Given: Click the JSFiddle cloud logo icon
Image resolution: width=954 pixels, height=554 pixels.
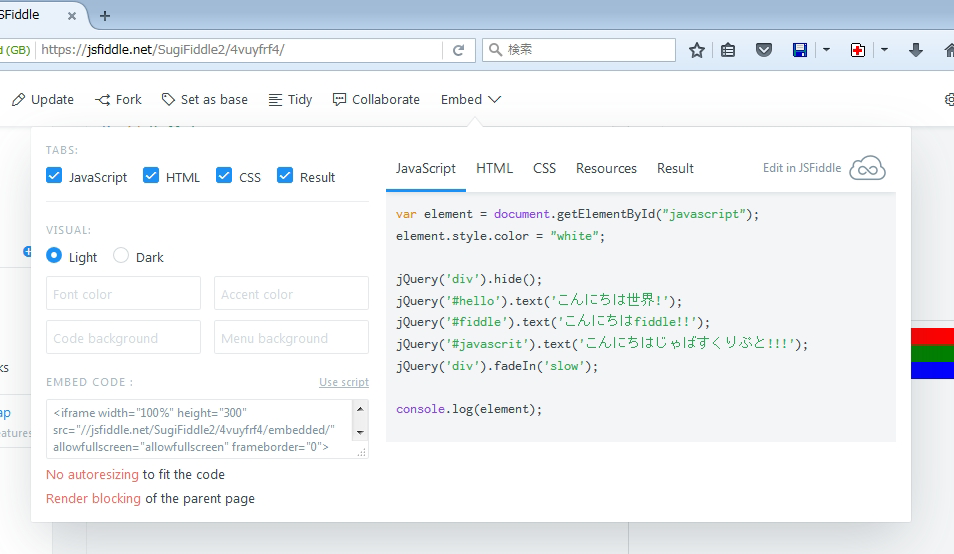Looking at the screenshot, I should pyautogui.click(x=867, y=168).
